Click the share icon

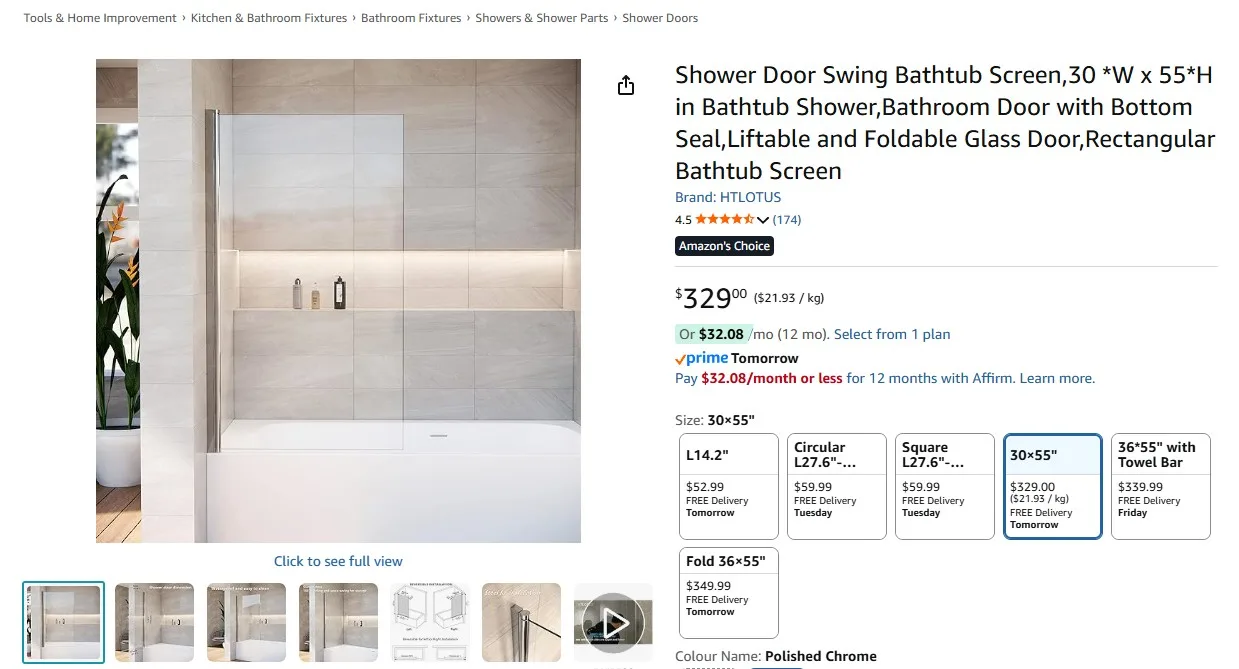[x=625, y=85]
